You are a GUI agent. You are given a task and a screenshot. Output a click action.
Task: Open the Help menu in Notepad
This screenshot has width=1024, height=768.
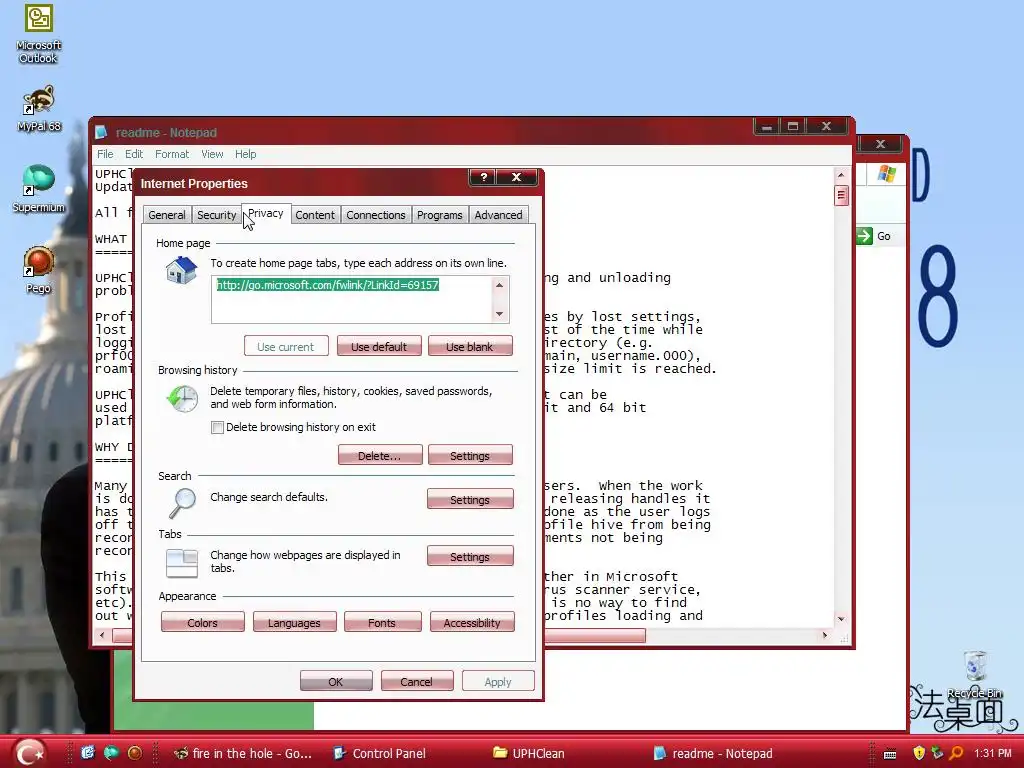tap(246, 154)
